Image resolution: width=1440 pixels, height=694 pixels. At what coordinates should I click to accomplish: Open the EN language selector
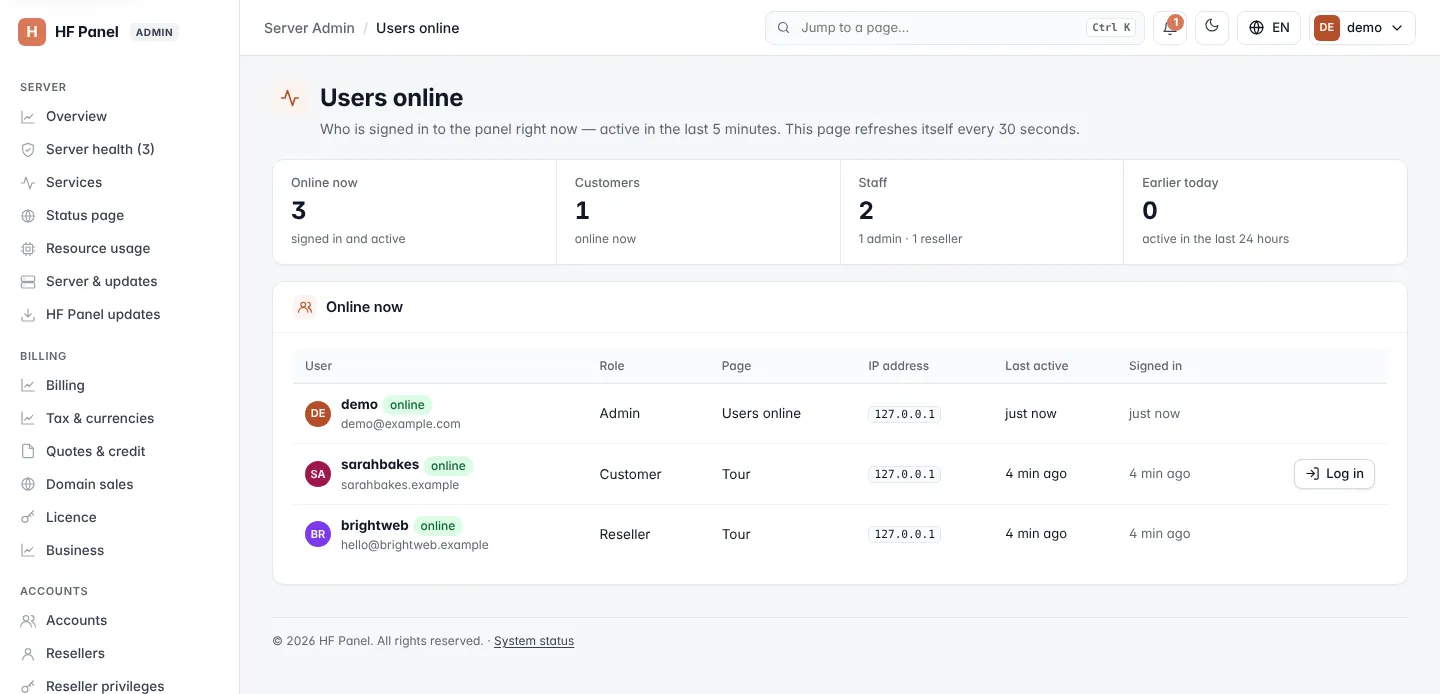[1269, 28]
